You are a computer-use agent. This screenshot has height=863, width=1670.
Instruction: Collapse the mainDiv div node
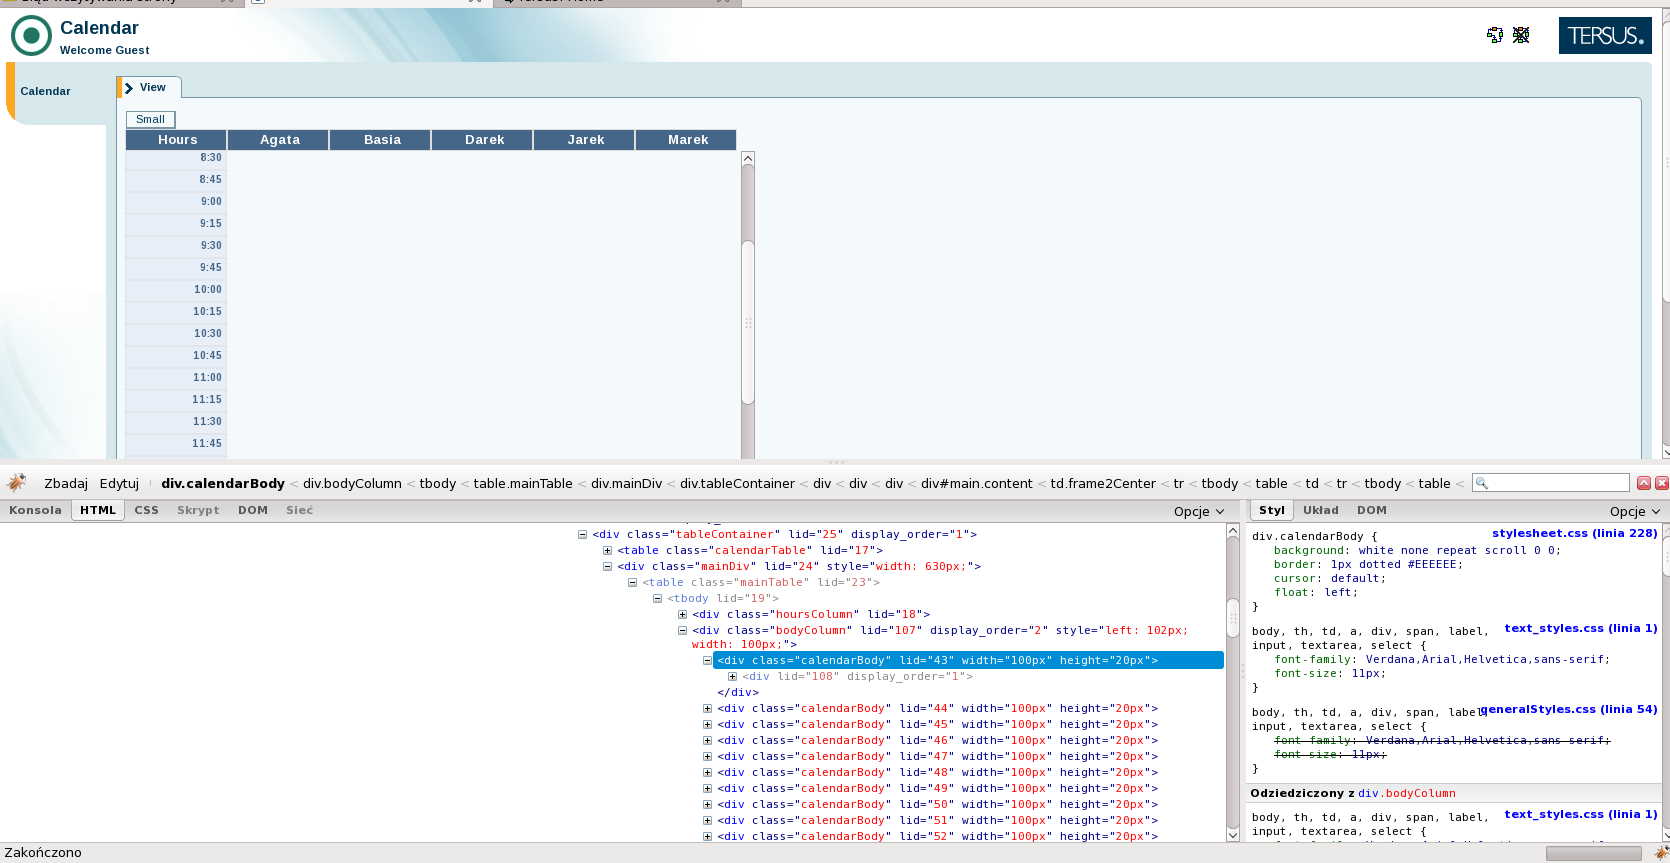607,566
